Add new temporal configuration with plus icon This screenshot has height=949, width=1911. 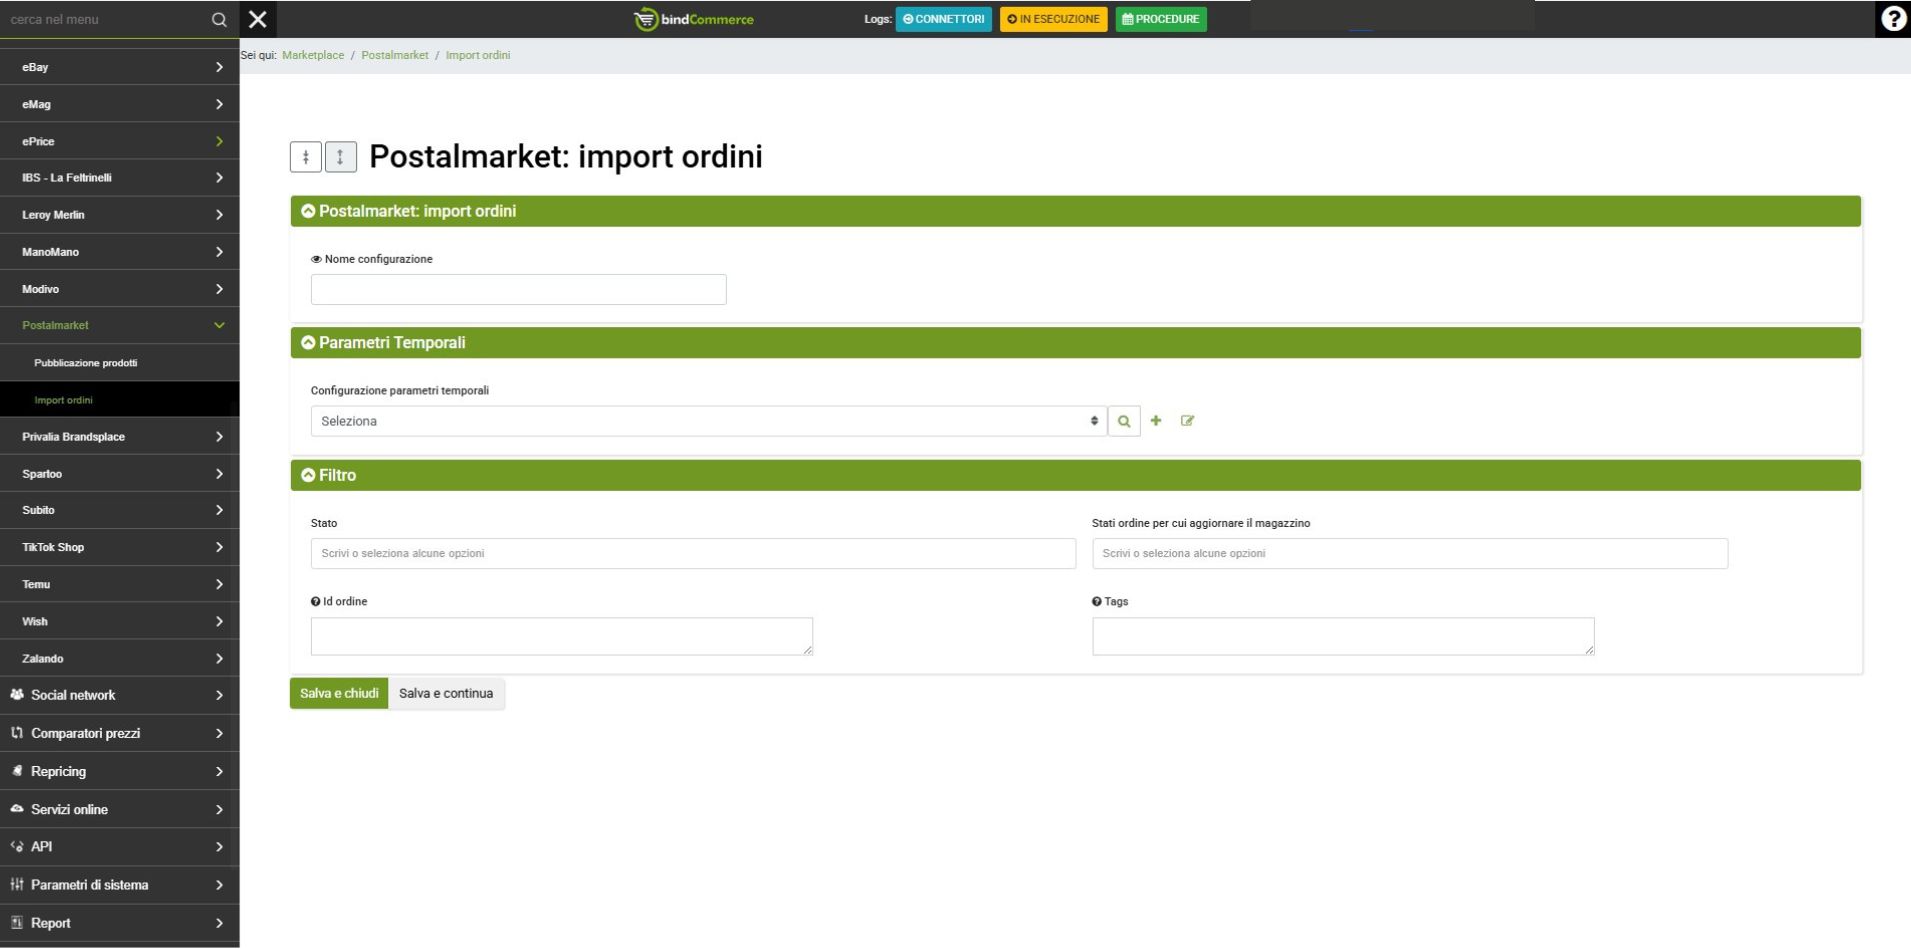point(1156,421)
